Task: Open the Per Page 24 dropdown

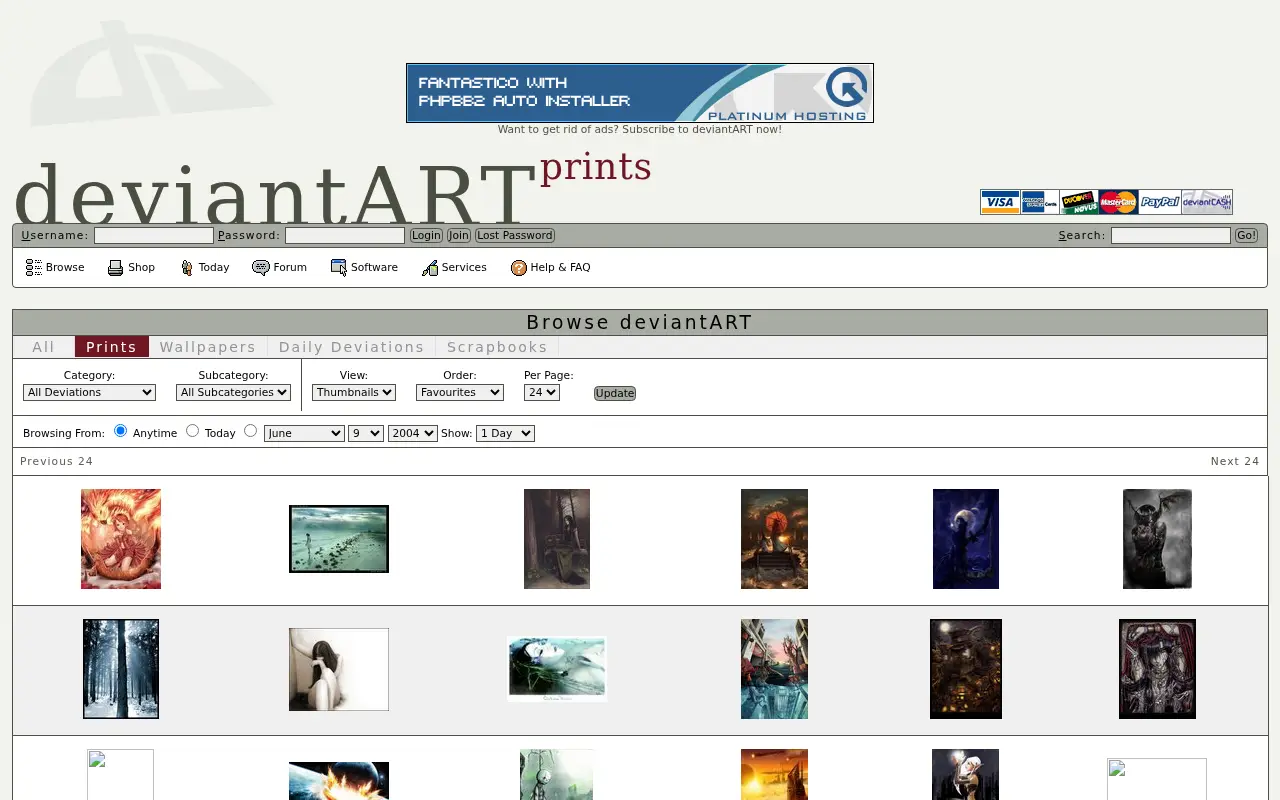Action: pos(541,392)
